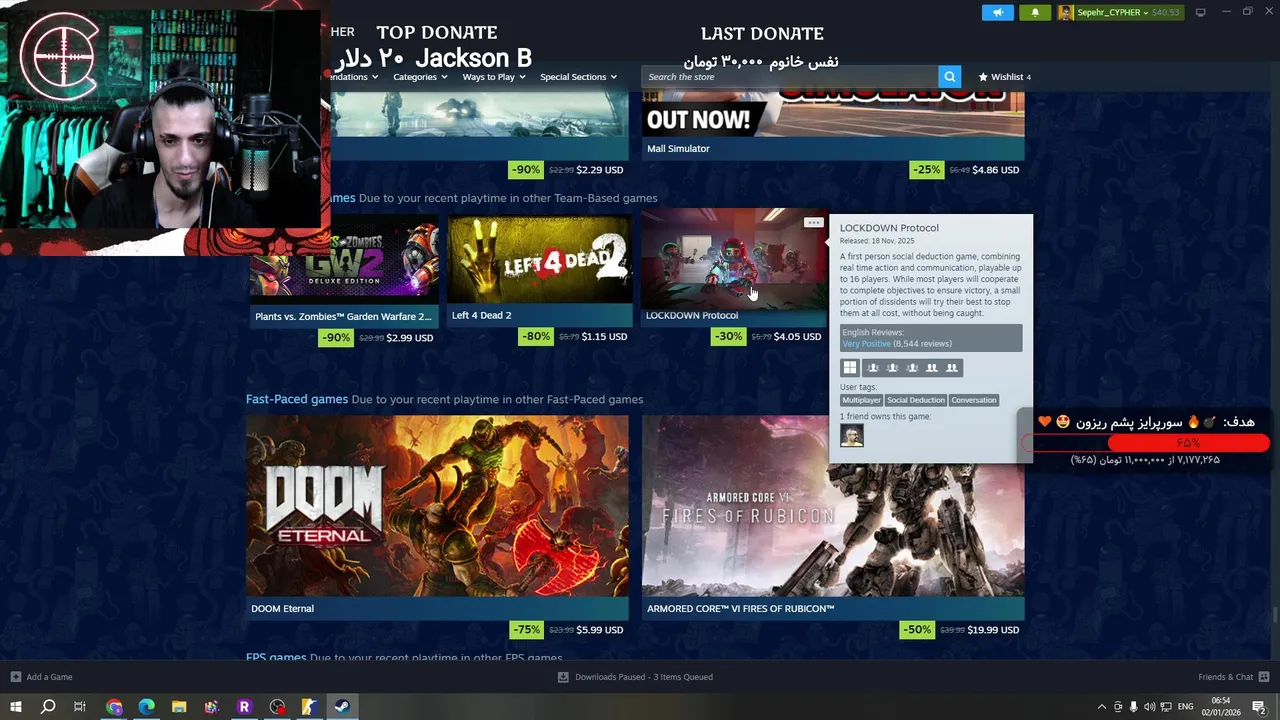Image resolution: width=1280 pixels, height=720 pixels.
Task: Open Plants vs. Zombies Garden Warfare 2 capsule
Action: coord(344,269)
